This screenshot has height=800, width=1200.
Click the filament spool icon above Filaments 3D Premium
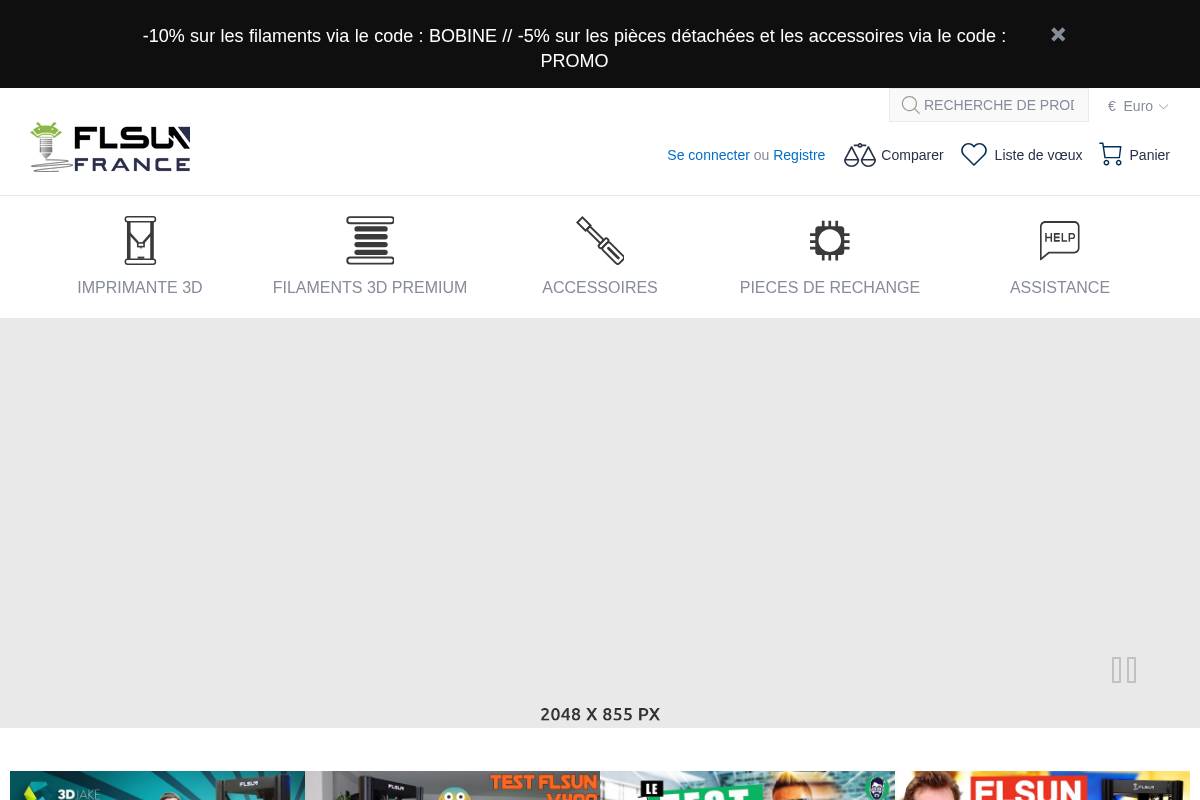pyautogui.click(x=370, y=240)
